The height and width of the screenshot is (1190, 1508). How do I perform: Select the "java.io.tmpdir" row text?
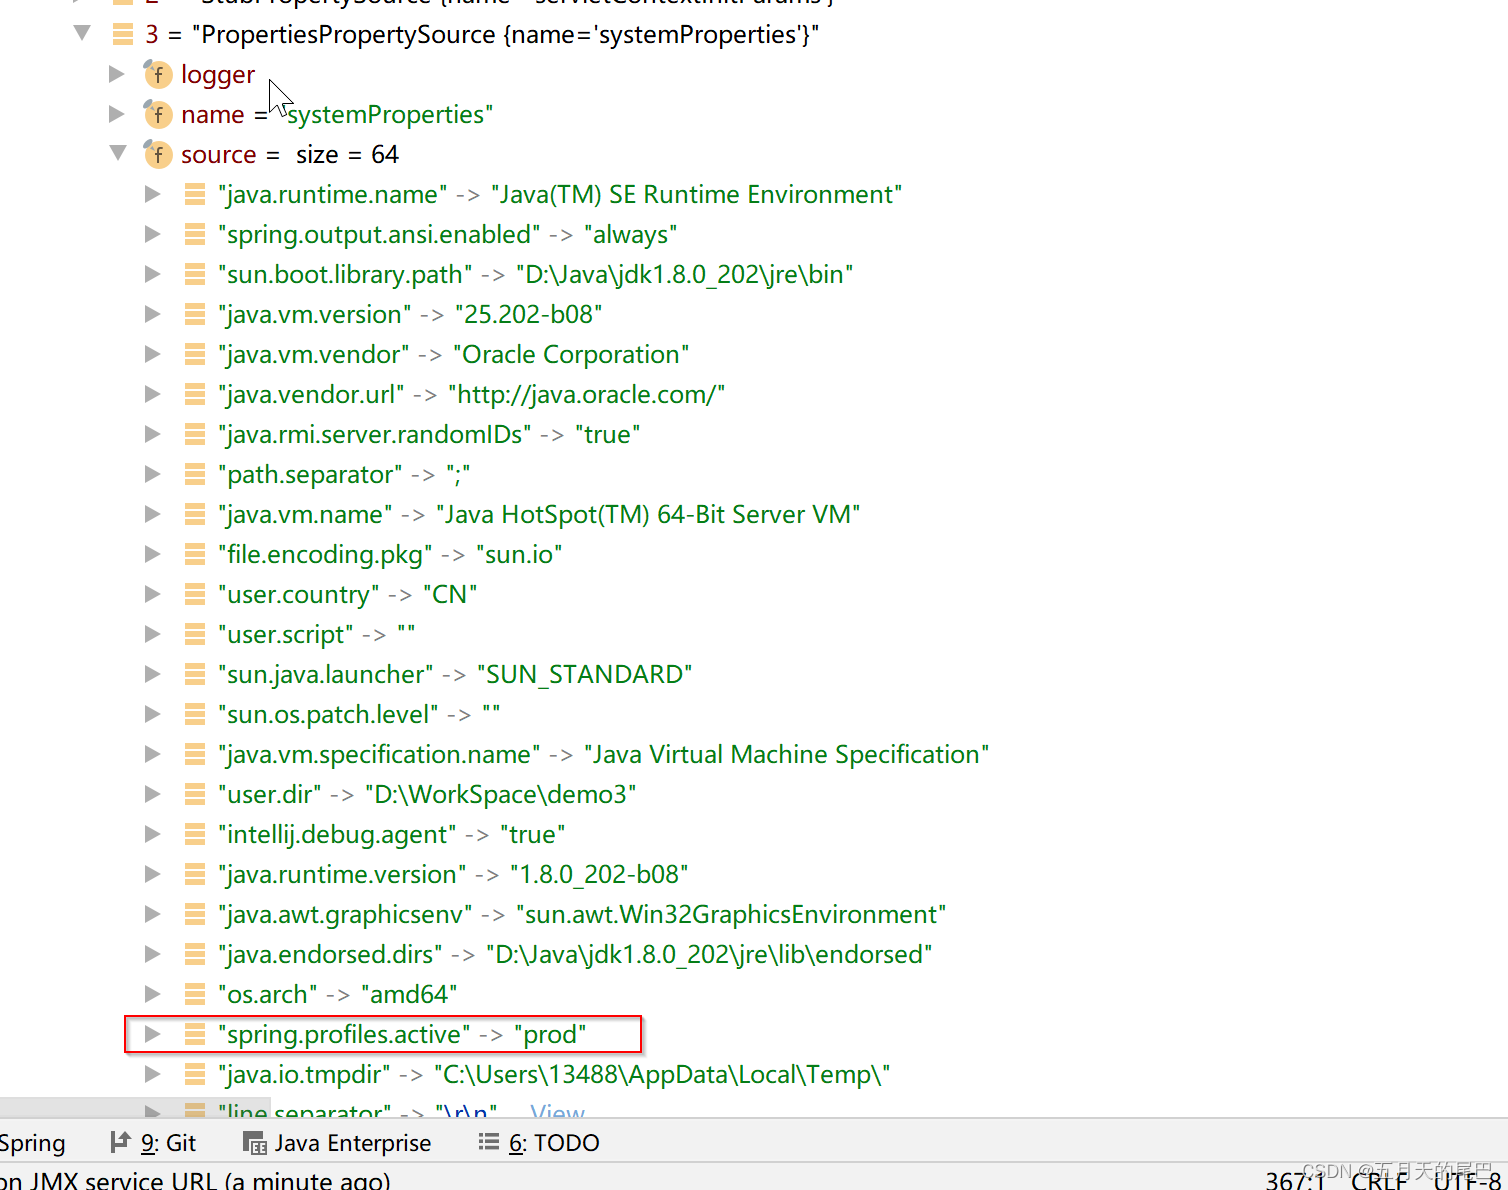coord(554,1074)
